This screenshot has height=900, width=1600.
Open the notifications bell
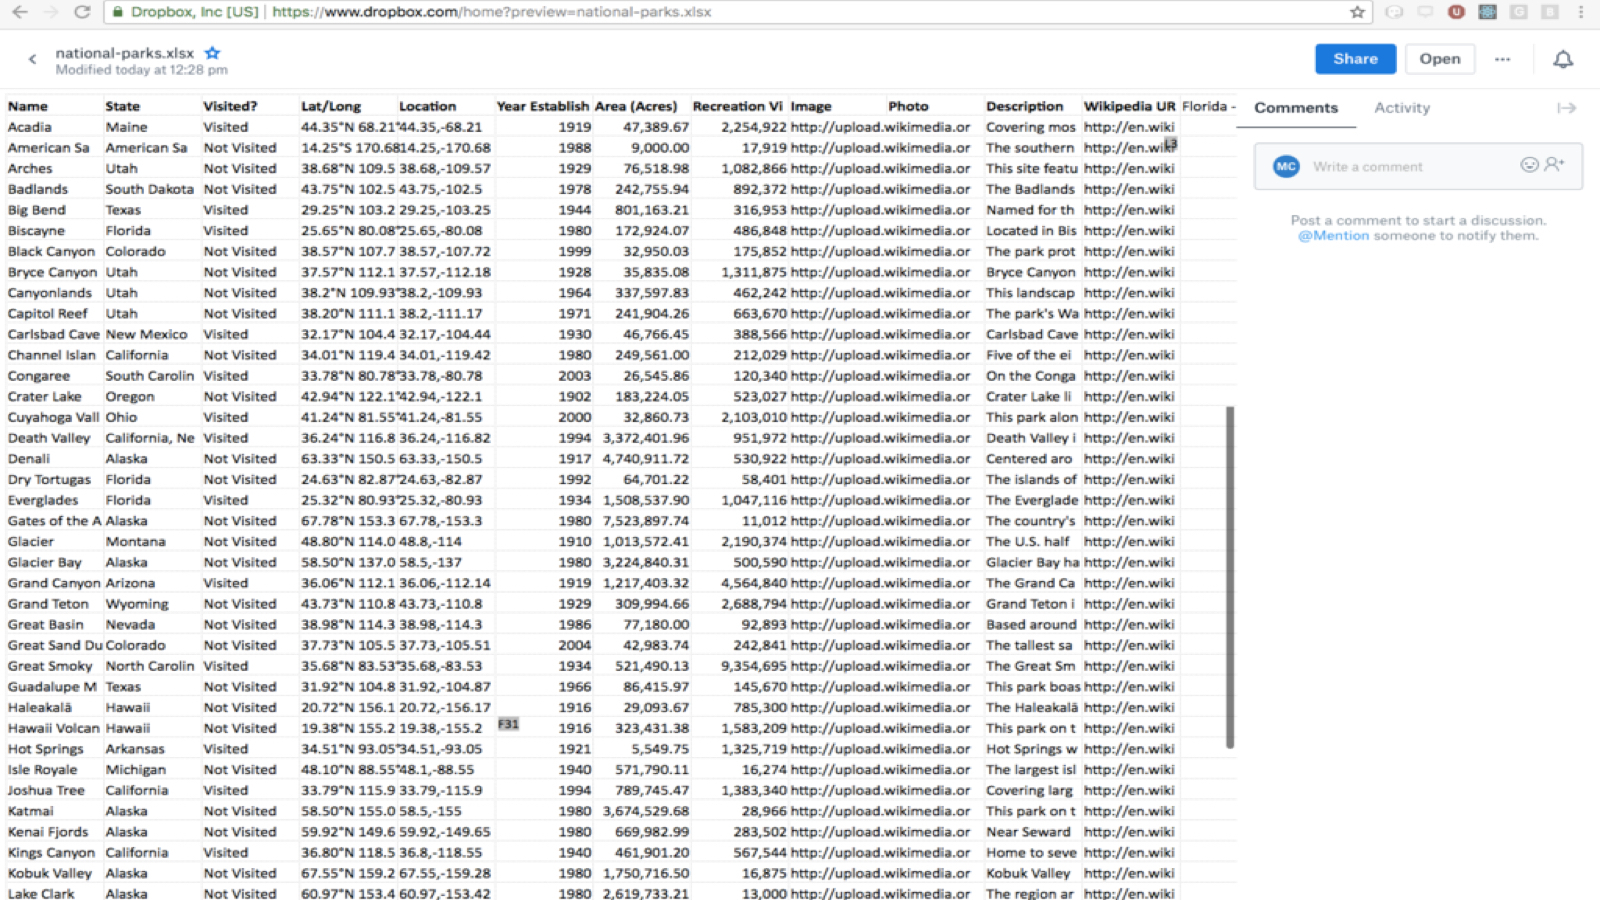tap(1563, 59)
